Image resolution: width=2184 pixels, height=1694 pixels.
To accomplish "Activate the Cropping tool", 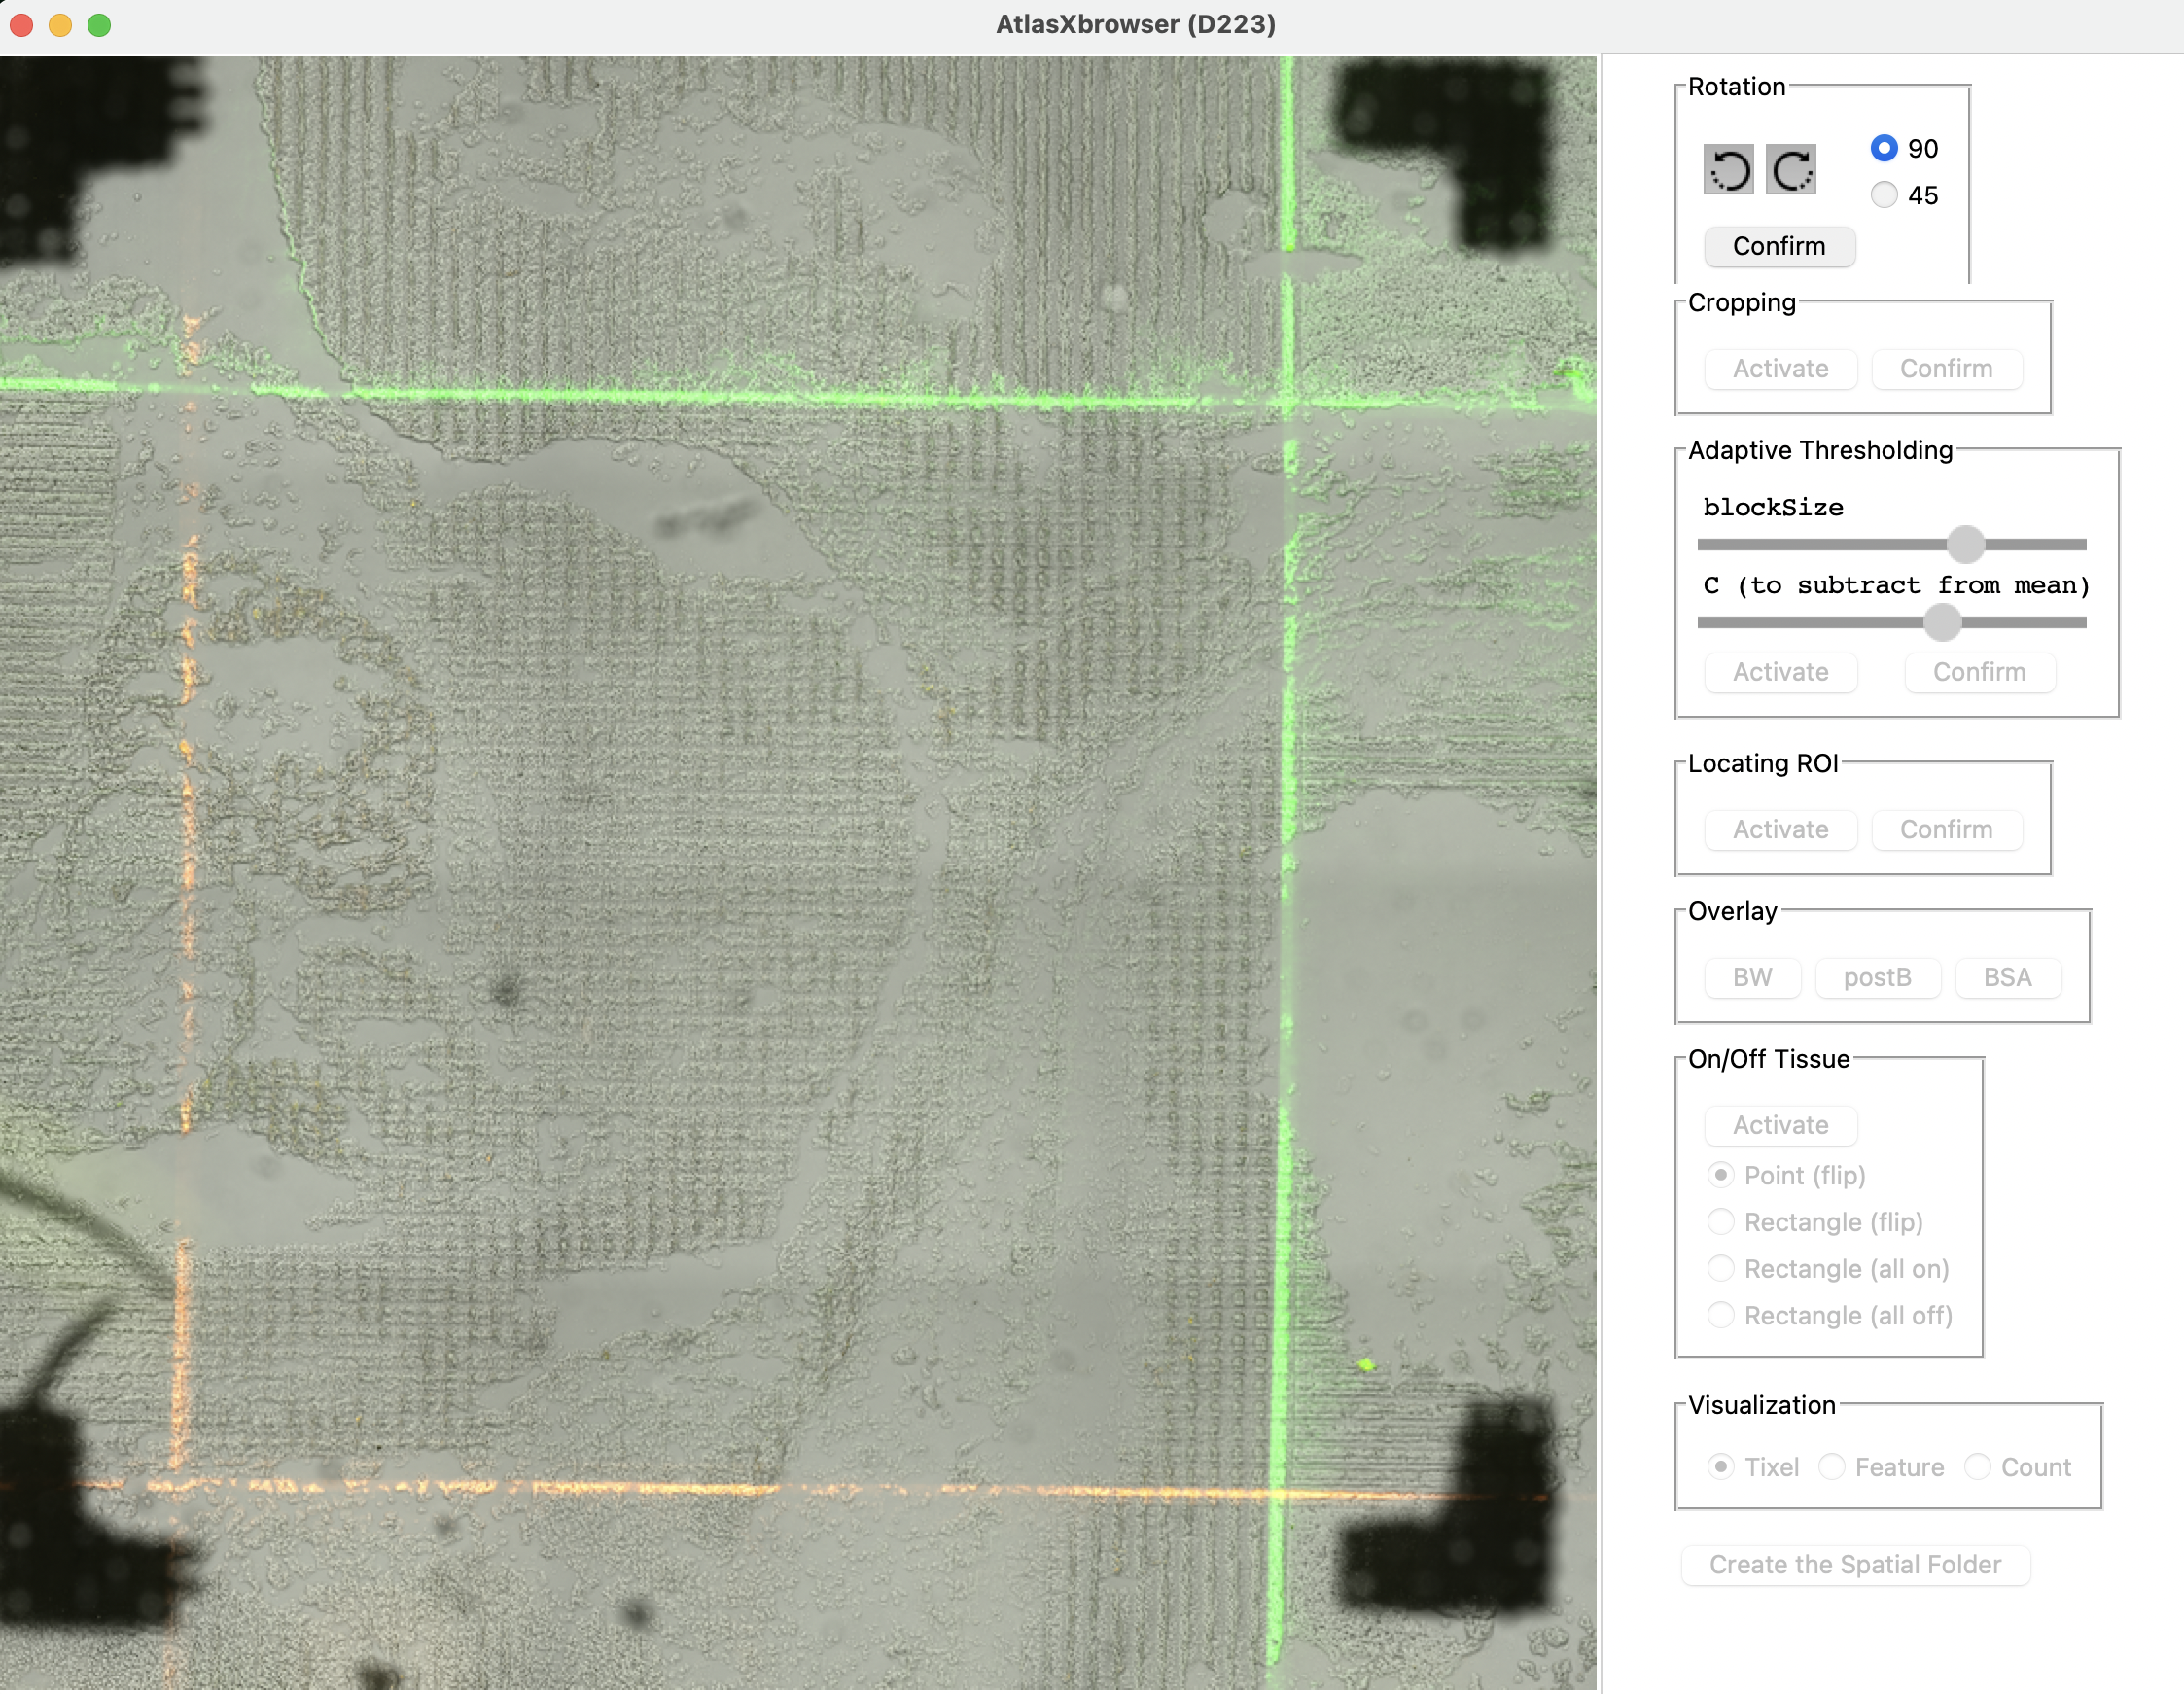I will 1781,369.
